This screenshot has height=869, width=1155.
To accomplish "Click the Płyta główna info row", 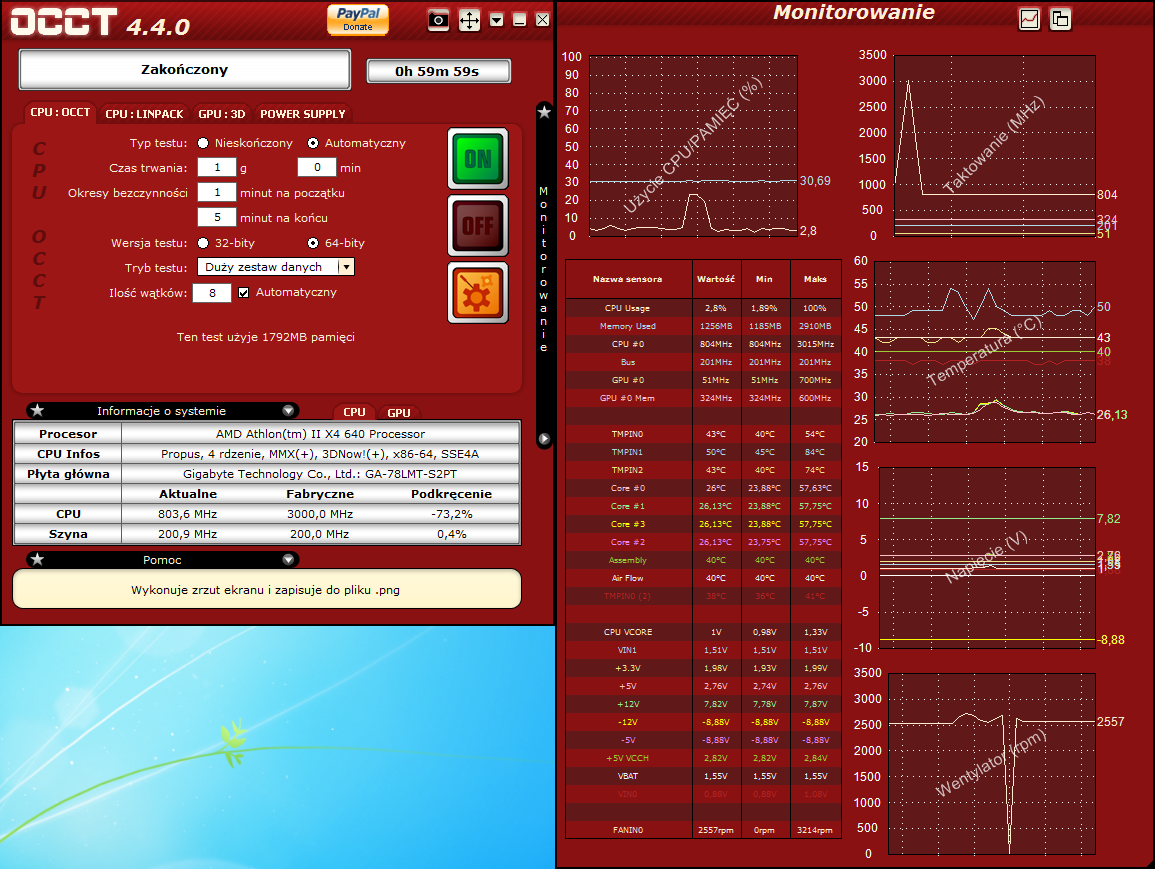I will click(267, 474).
